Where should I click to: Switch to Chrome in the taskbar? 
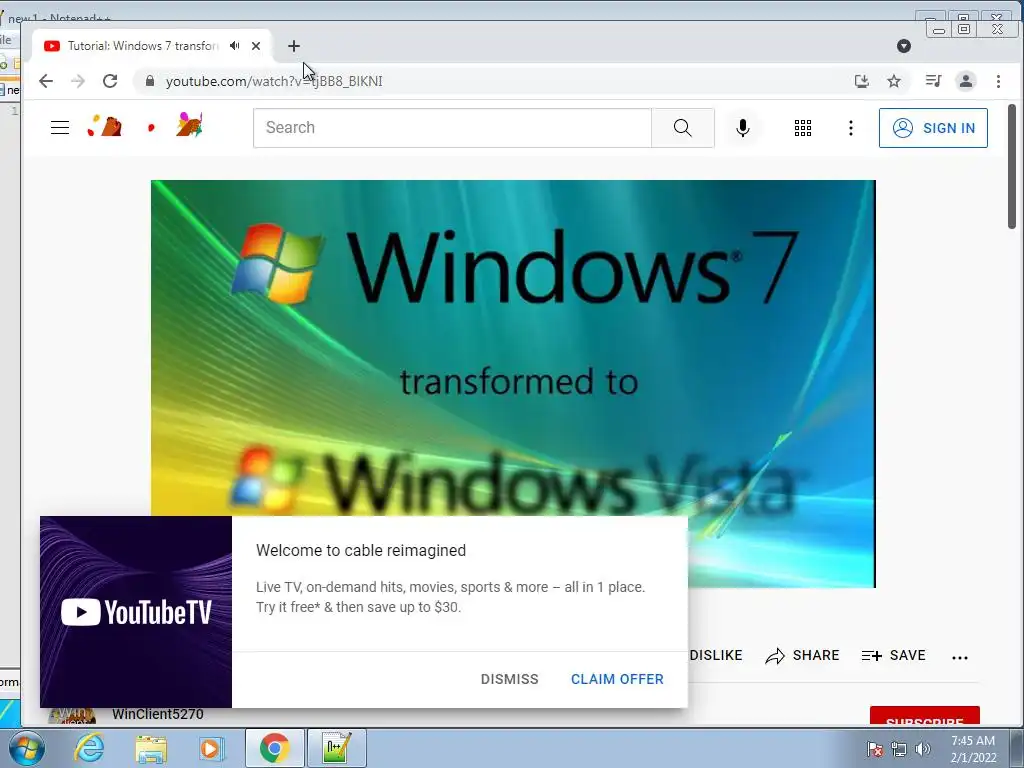click(x=274, y=748)
